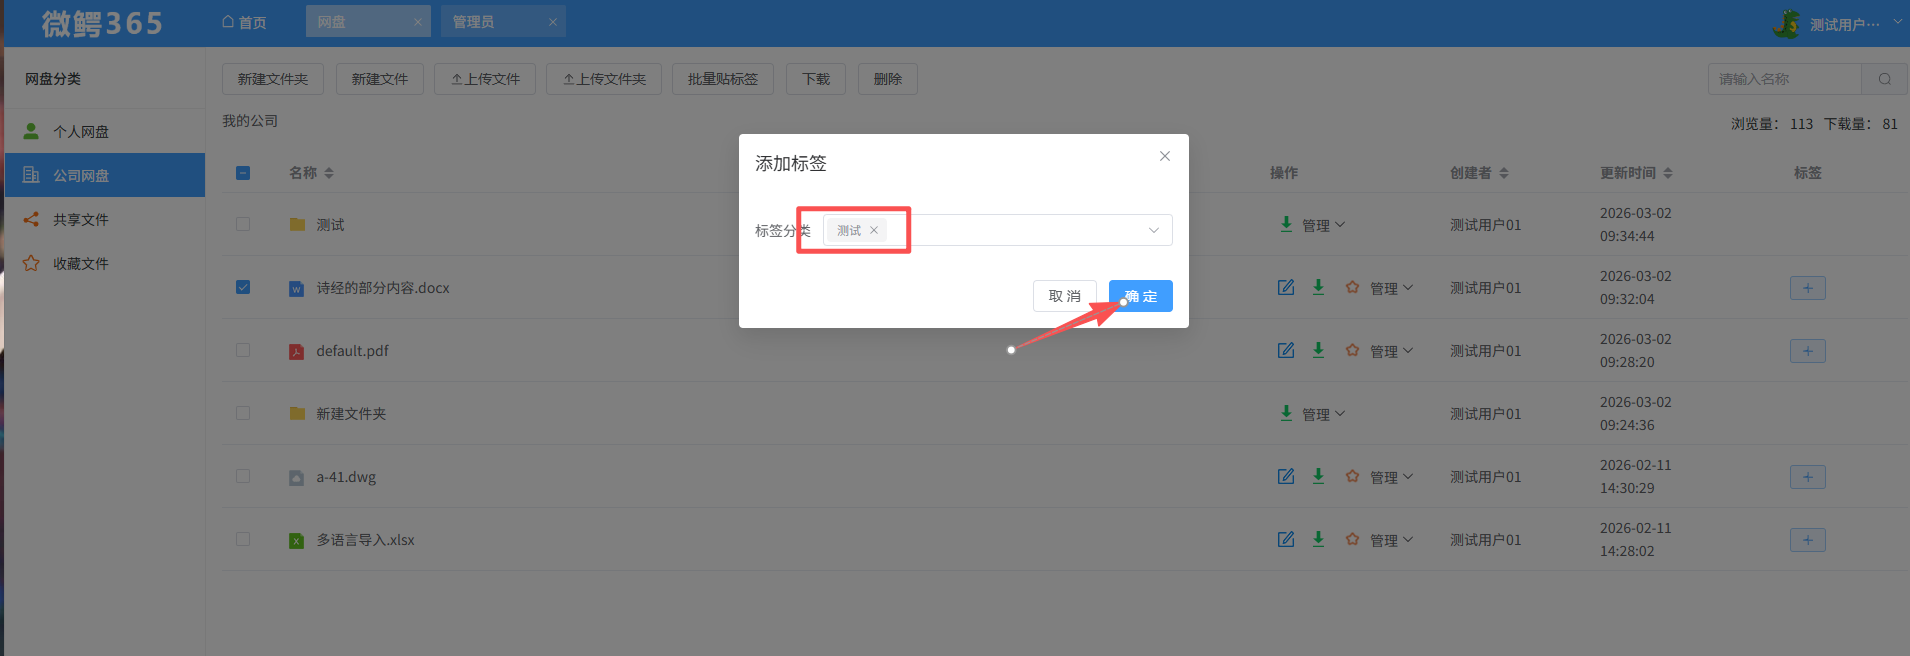Click the 删除 button
The image size is (1910, 656).
pyautogui.click(x=888, y=79)
